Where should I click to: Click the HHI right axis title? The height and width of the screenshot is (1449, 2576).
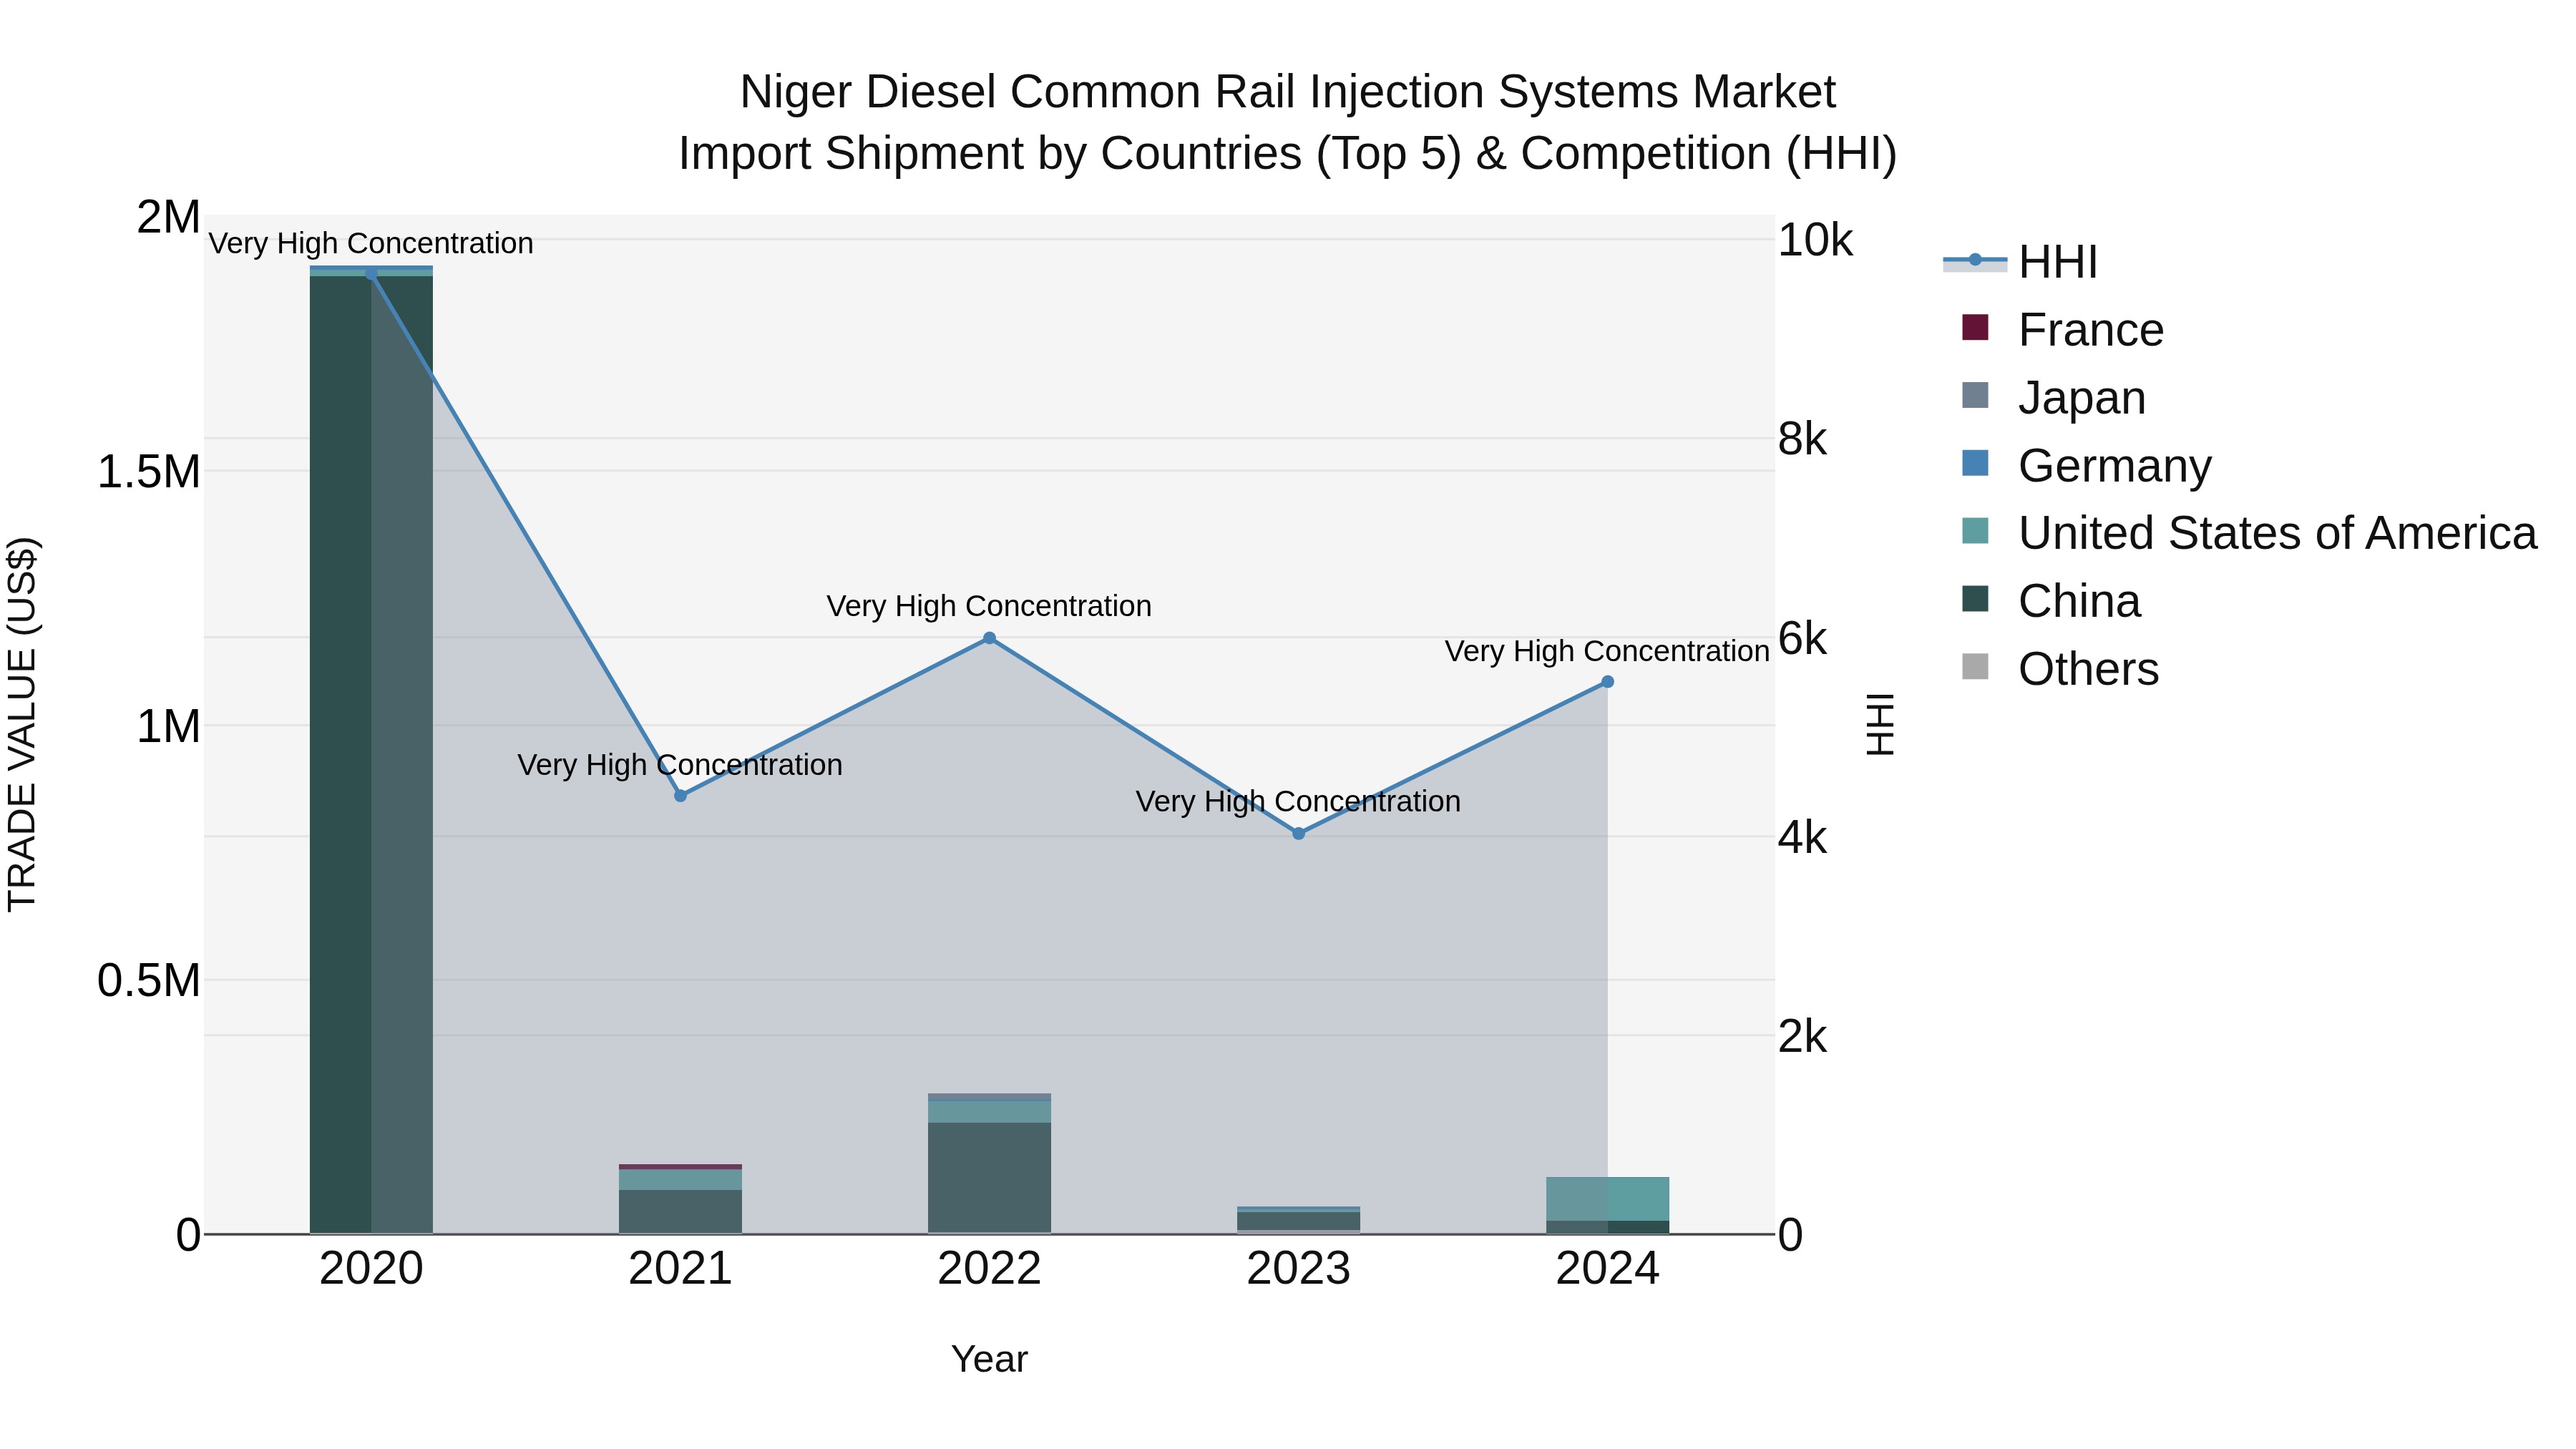click(x=1880, y=724)
